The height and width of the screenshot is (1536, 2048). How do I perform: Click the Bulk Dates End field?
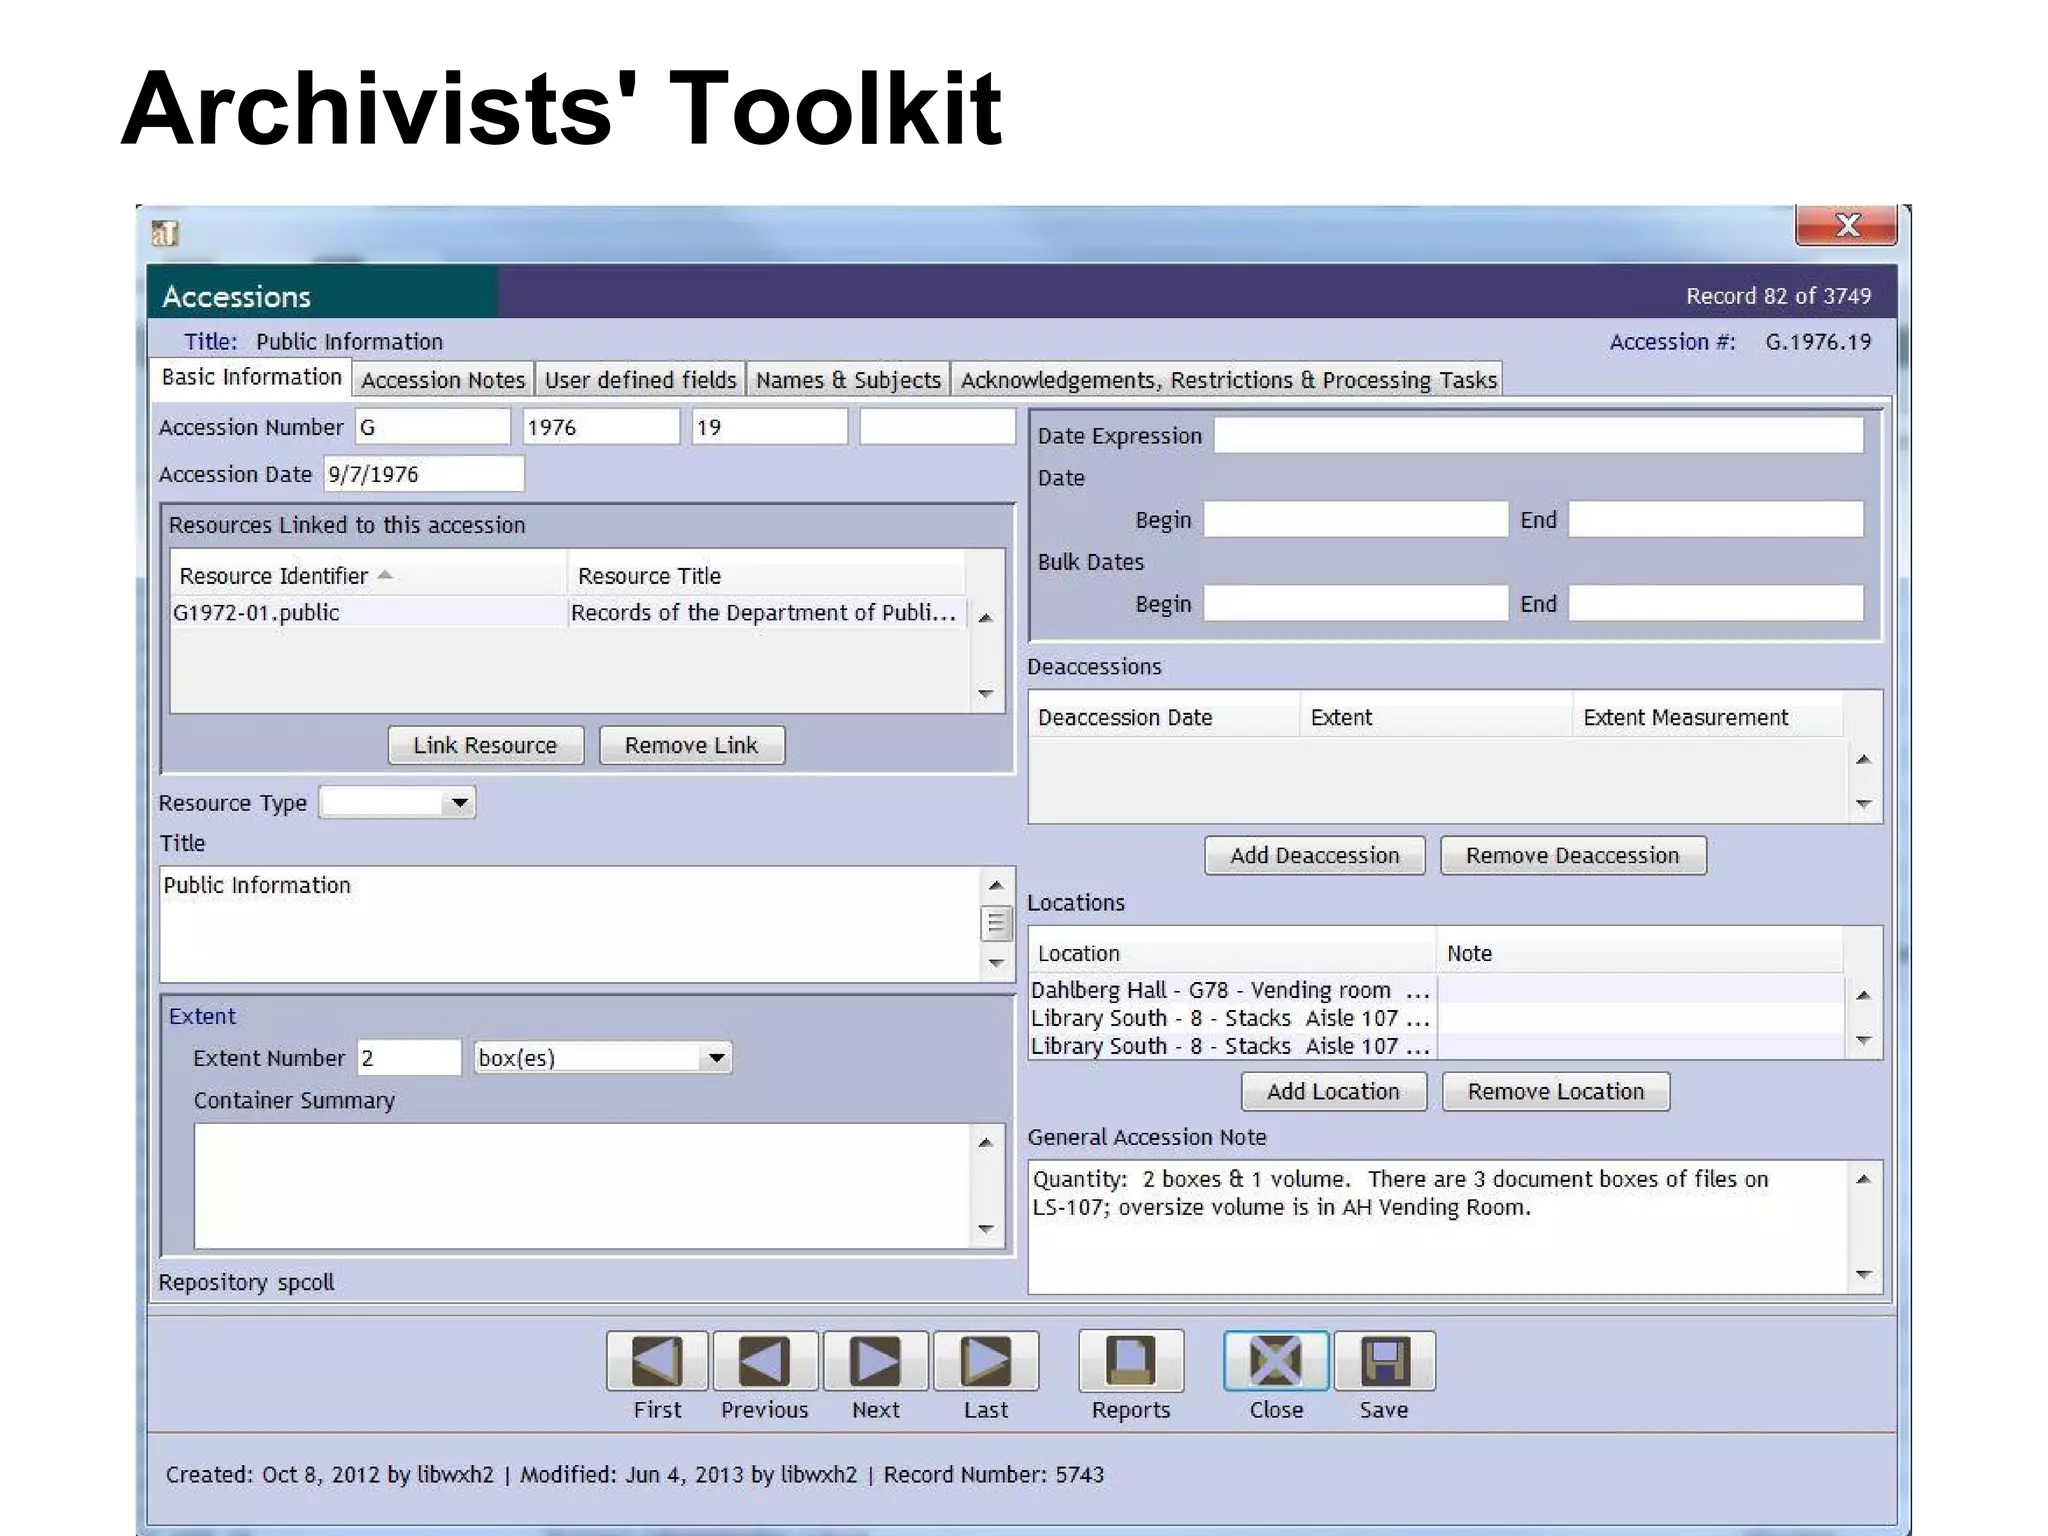click(x=1716, y=603)
